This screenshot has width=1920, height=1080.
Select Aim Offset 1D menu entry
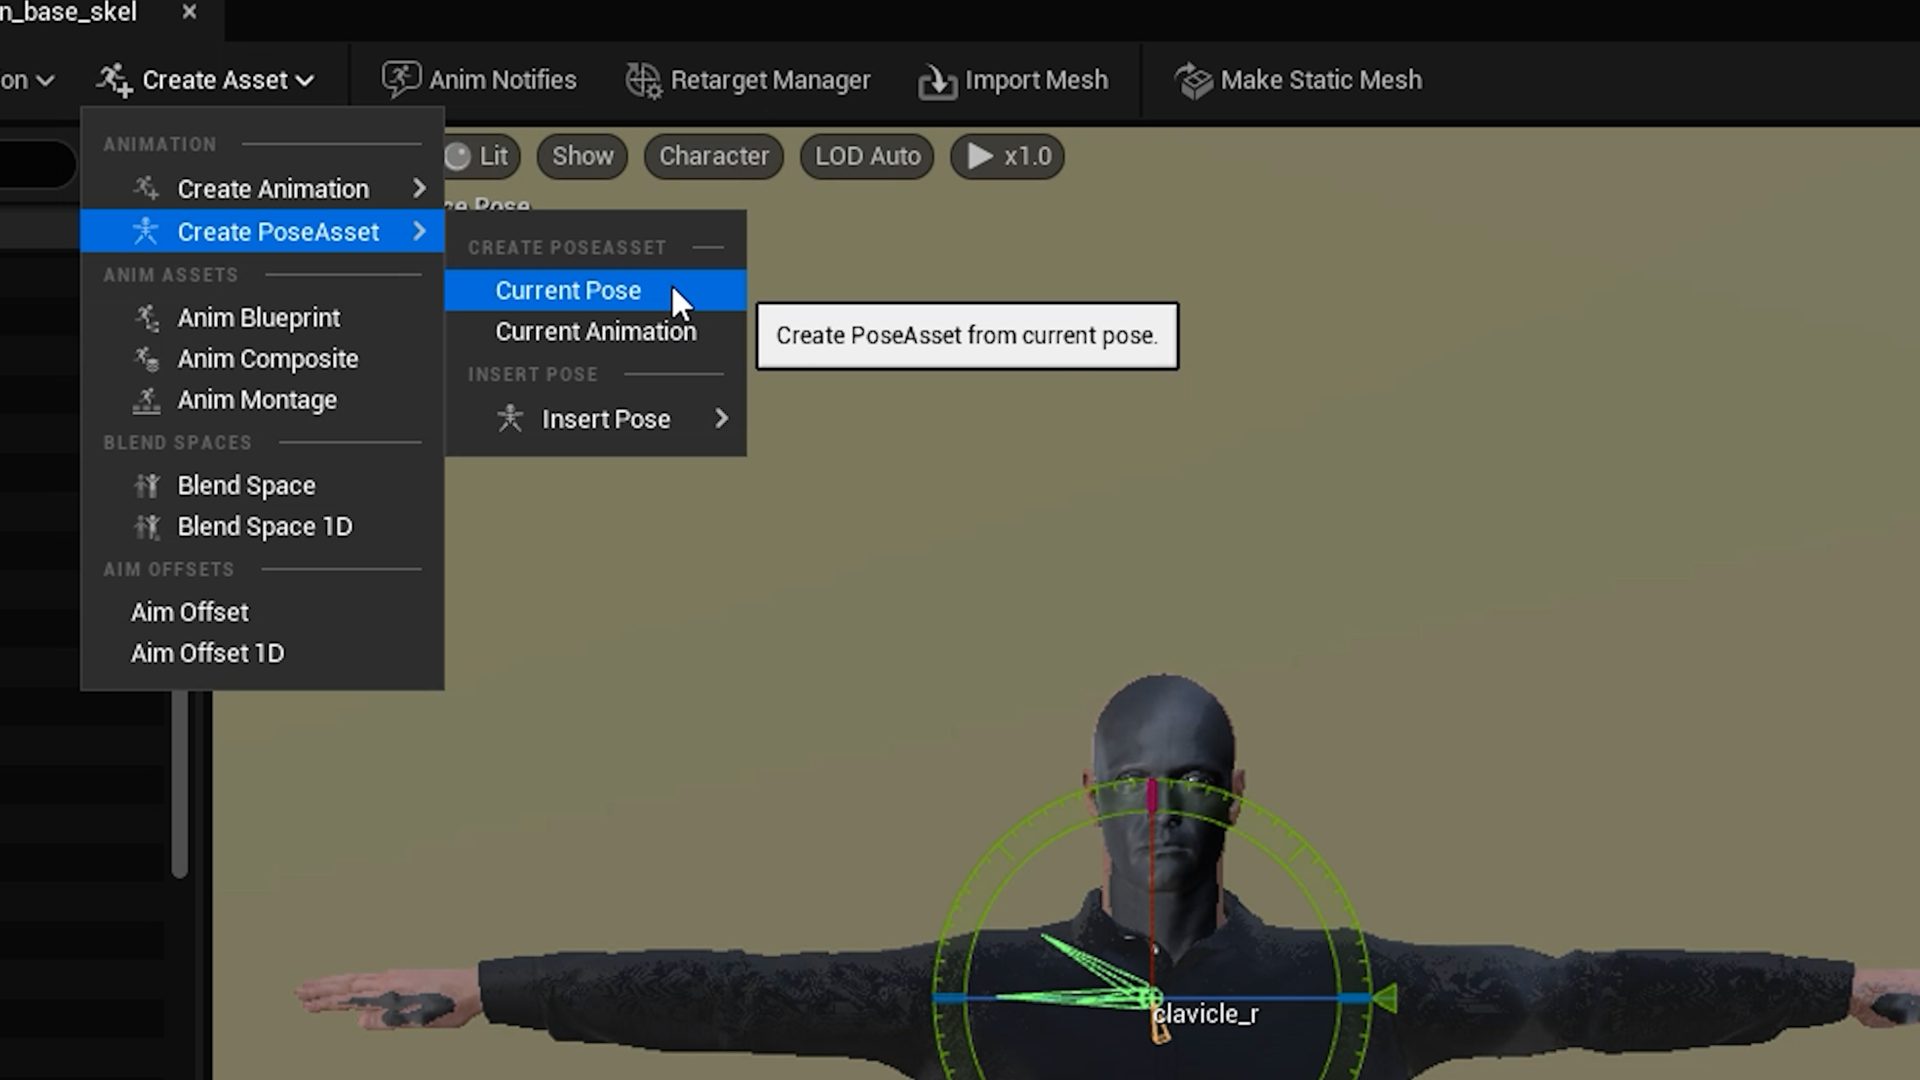click(262, 653)
